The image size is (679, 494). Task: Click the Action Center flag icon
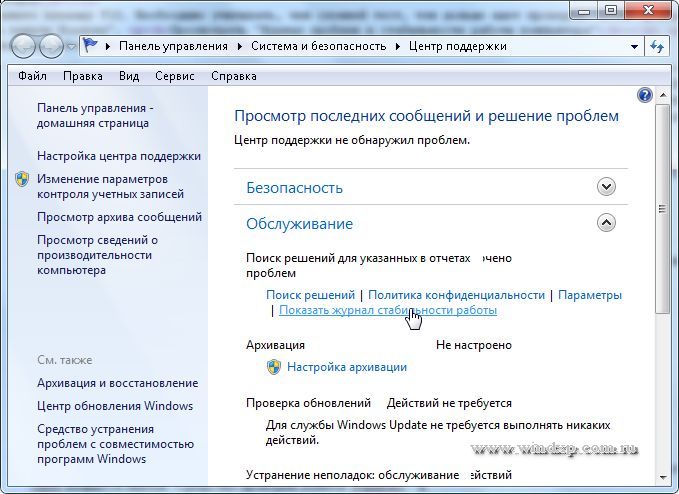tap(91, 45)
